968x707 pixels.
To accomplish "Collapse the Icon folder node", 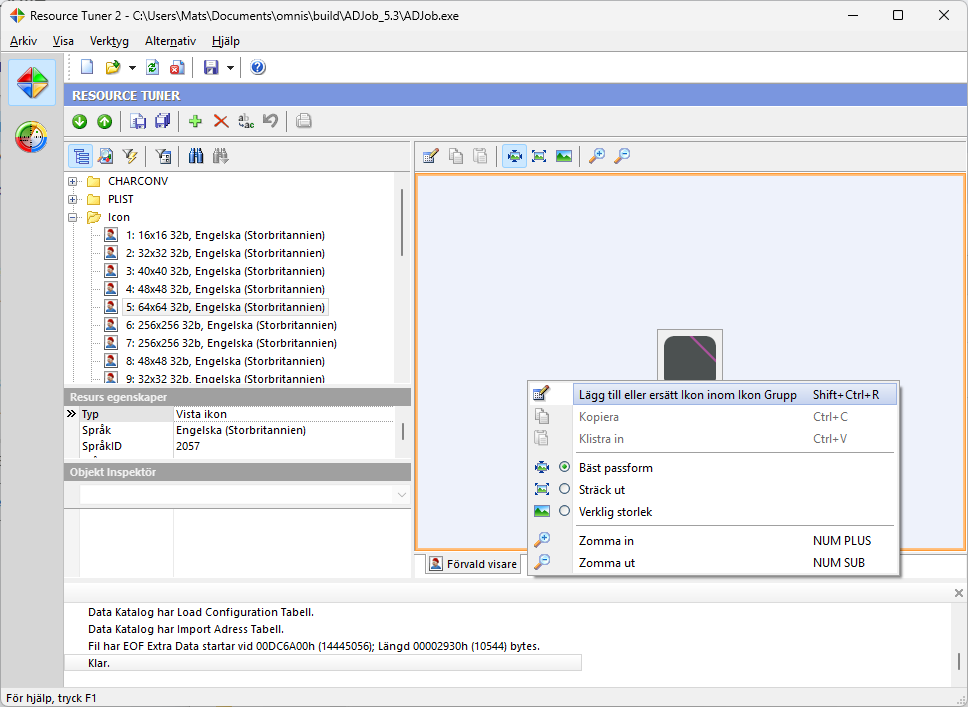I will pos(73,217).
